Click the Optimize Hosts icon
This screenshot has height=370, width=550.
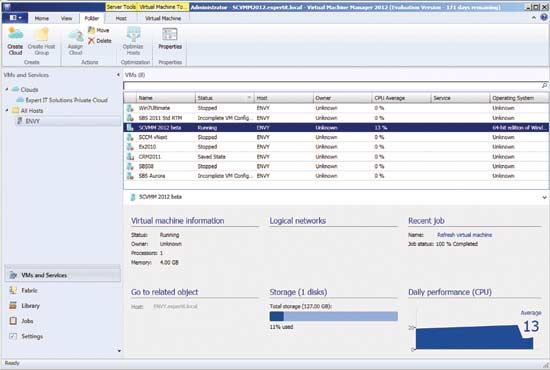pos(133,34)
